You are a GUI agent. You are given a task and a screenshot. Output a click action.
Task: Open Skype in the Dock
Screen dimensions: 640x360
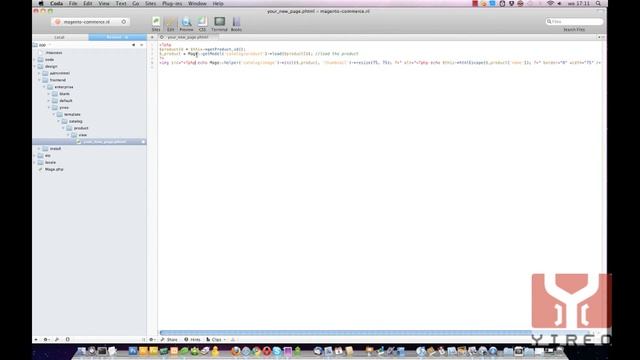tap(277, 351)
